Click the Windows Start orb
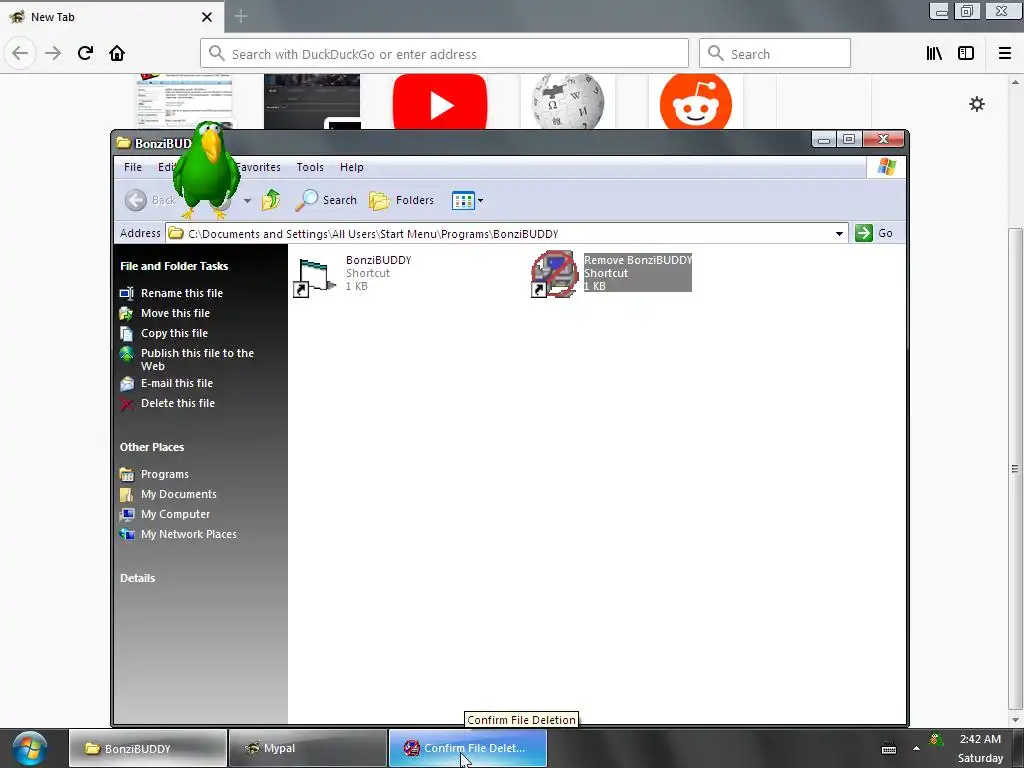Screen dimensions: 1024x768 click(29, 748)
